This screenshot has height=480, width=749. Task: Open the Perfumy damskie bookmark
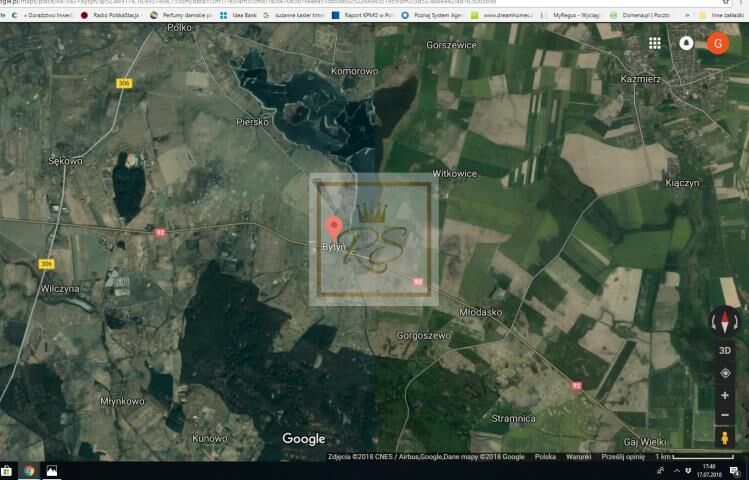[x=182, y=15]
